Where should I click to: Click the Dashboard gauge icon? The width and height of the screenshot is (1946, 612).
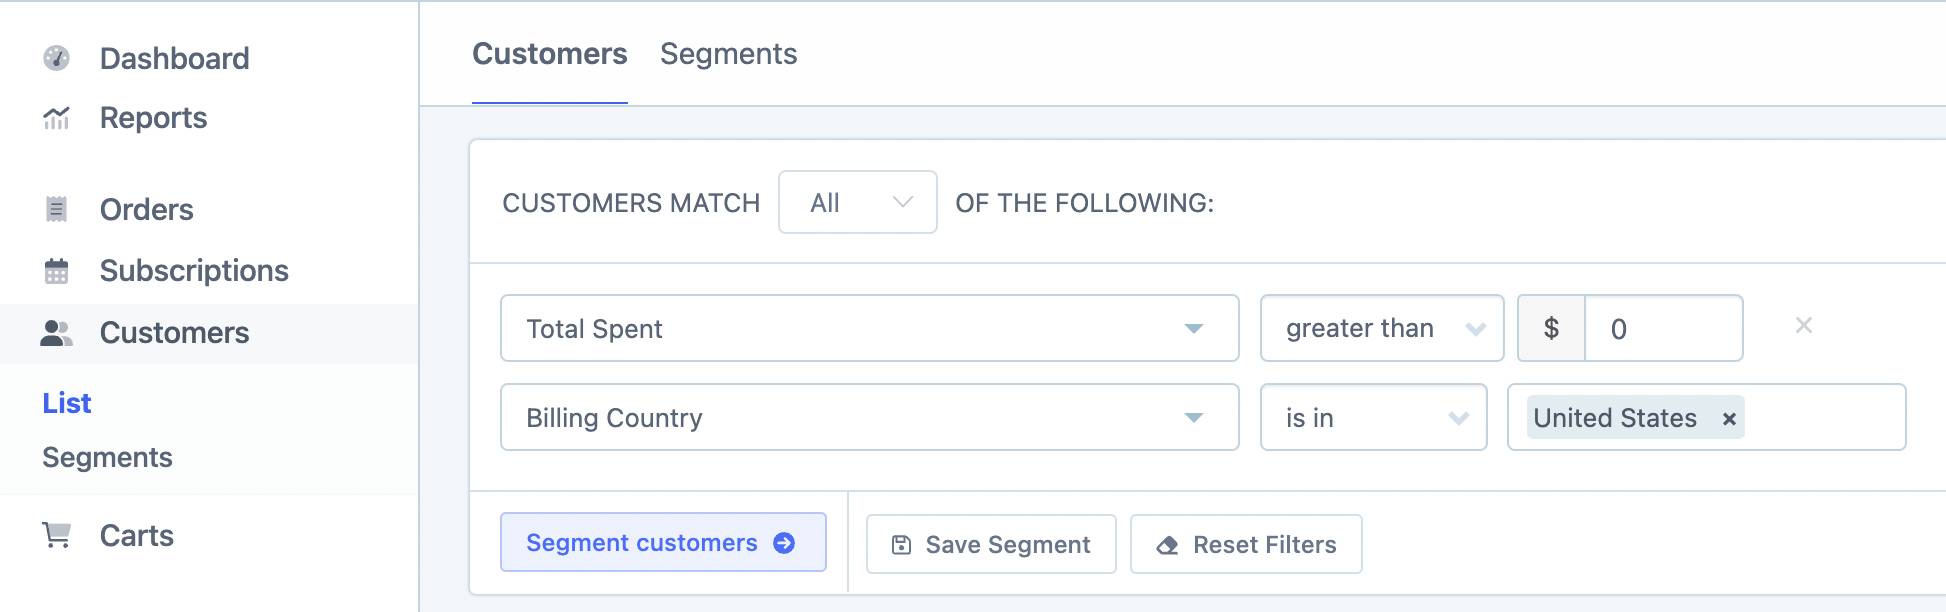(57, 58)
